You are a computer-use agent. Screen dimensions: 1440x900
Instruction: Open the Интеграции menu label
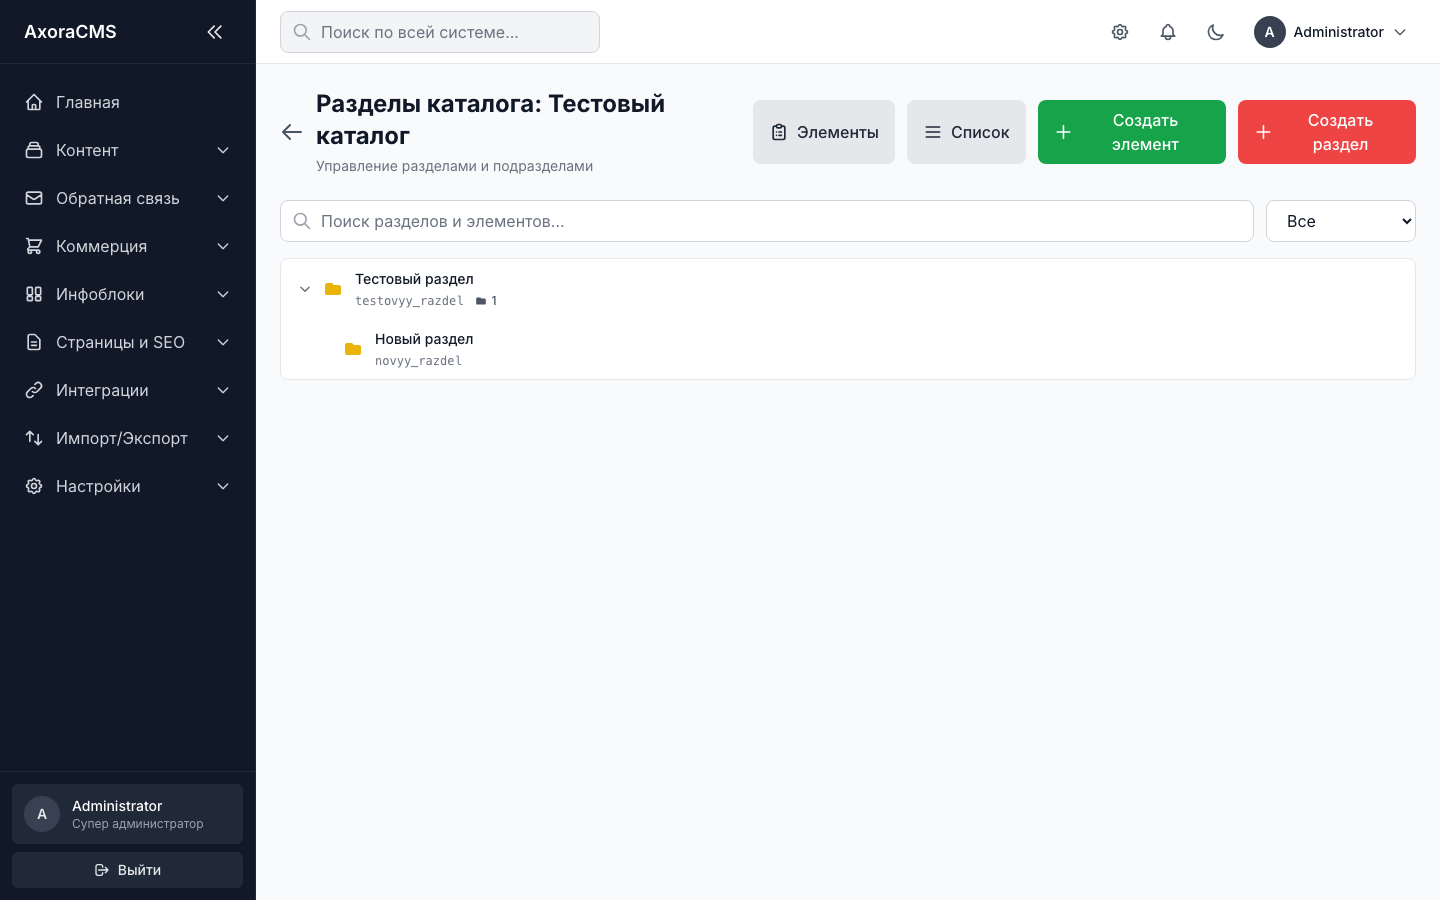pyautogui.click(x=102, y=390)
